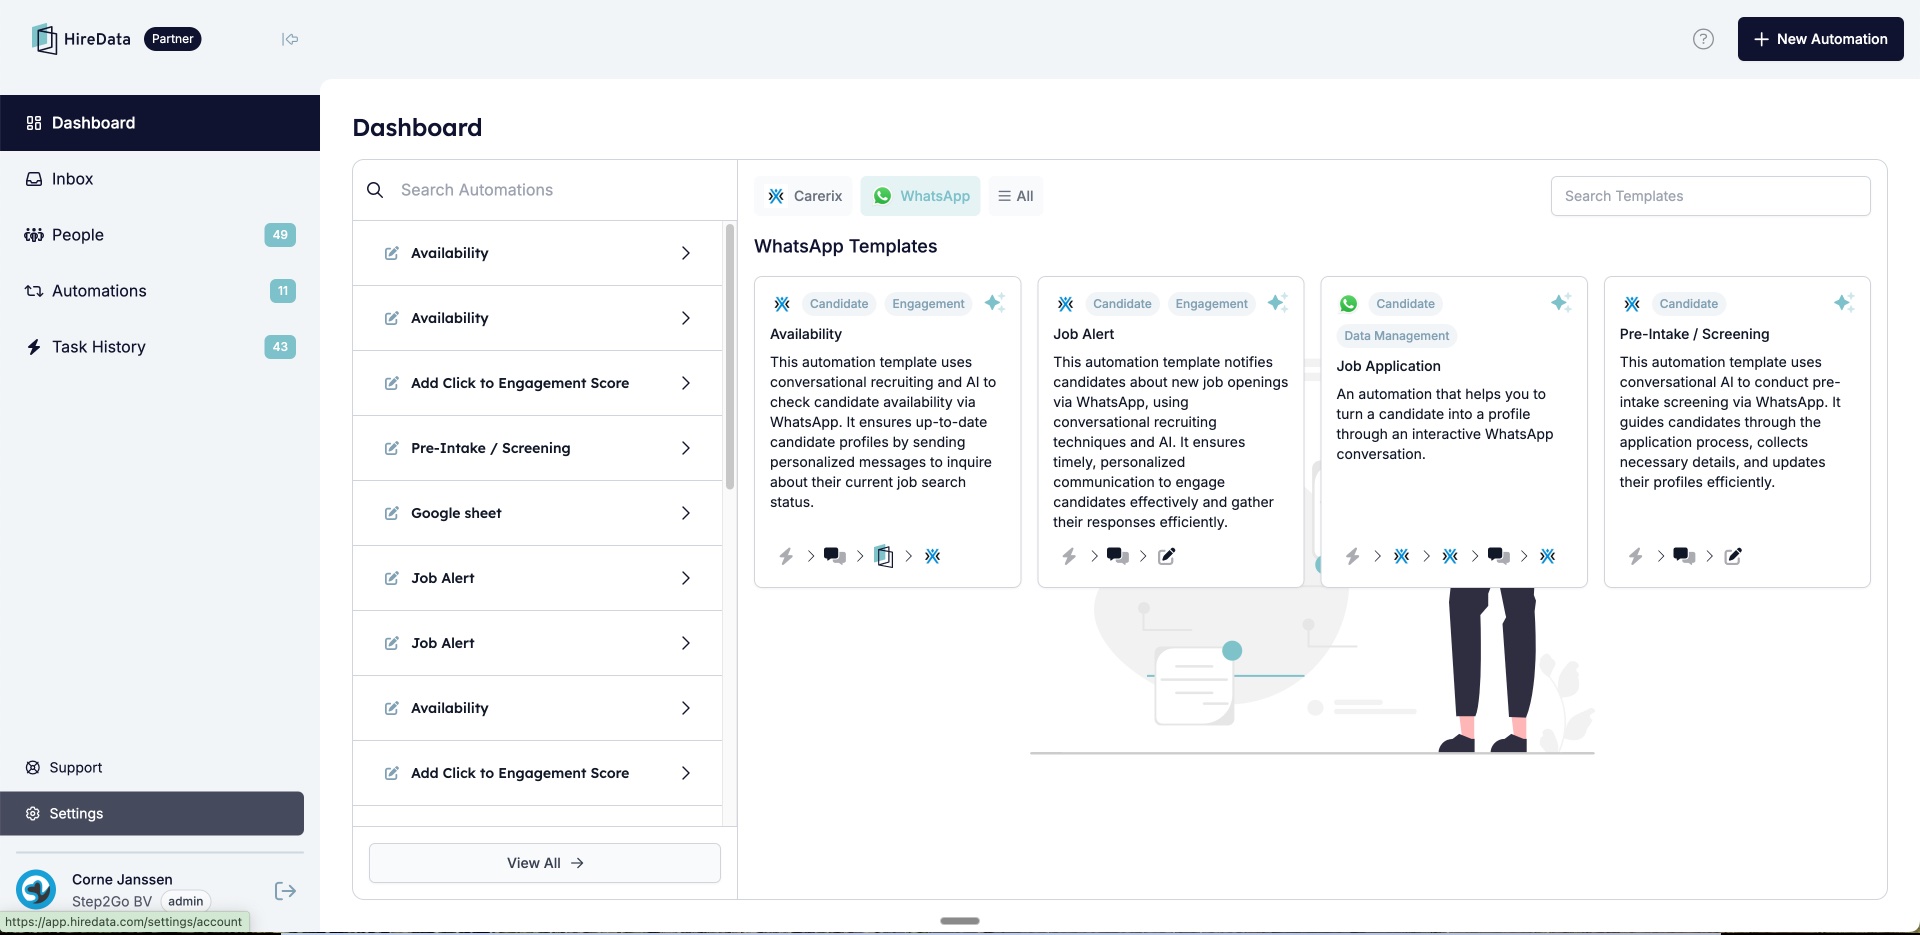Click the Settings gear icon

click(33, 814)
